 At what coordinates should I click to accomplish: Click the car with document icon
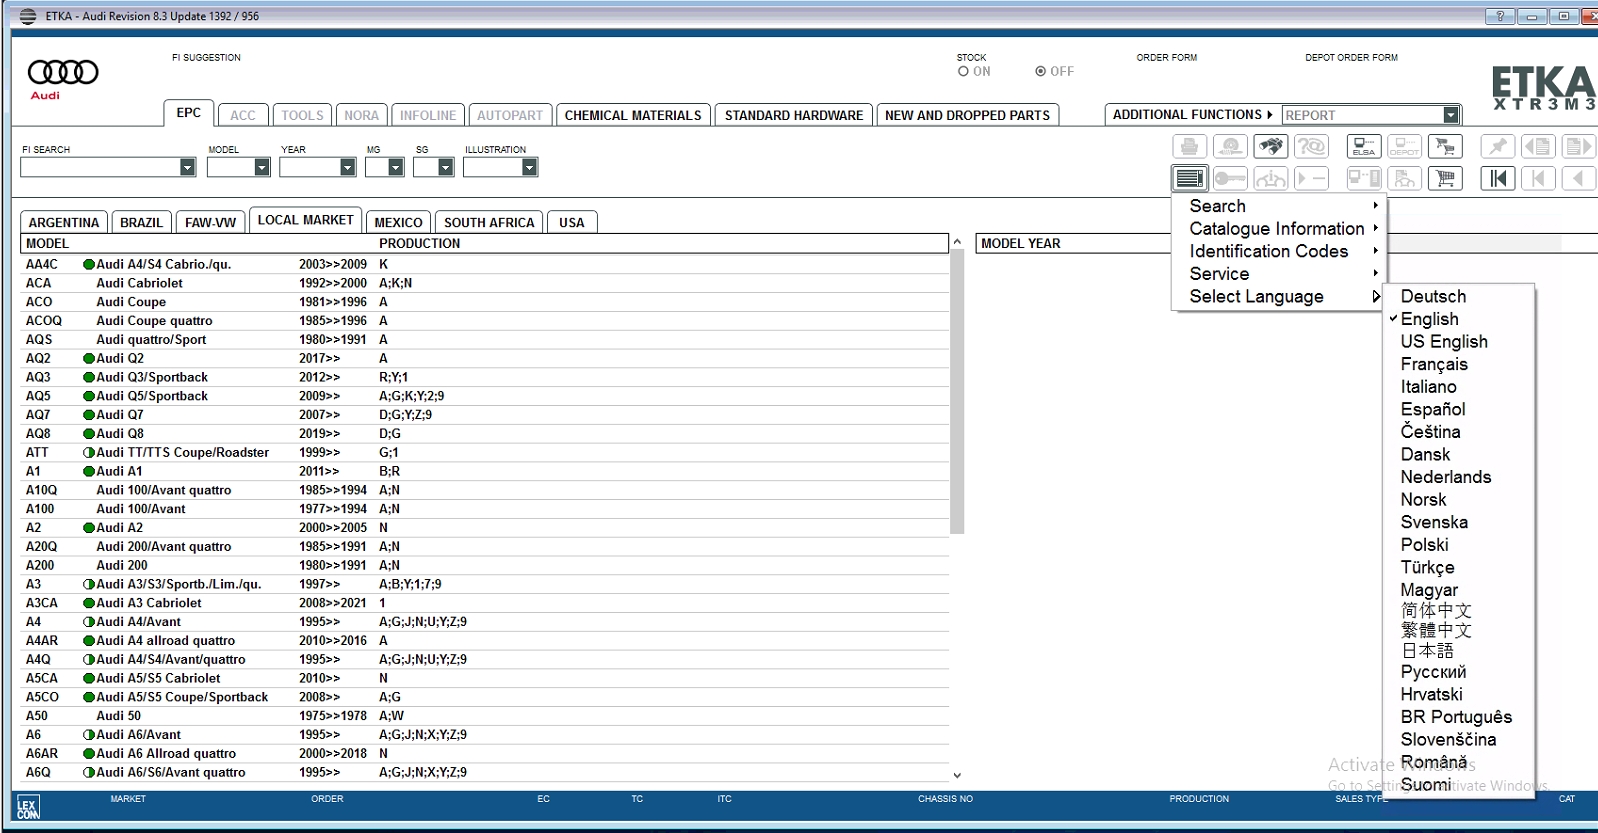[1404, 179]
